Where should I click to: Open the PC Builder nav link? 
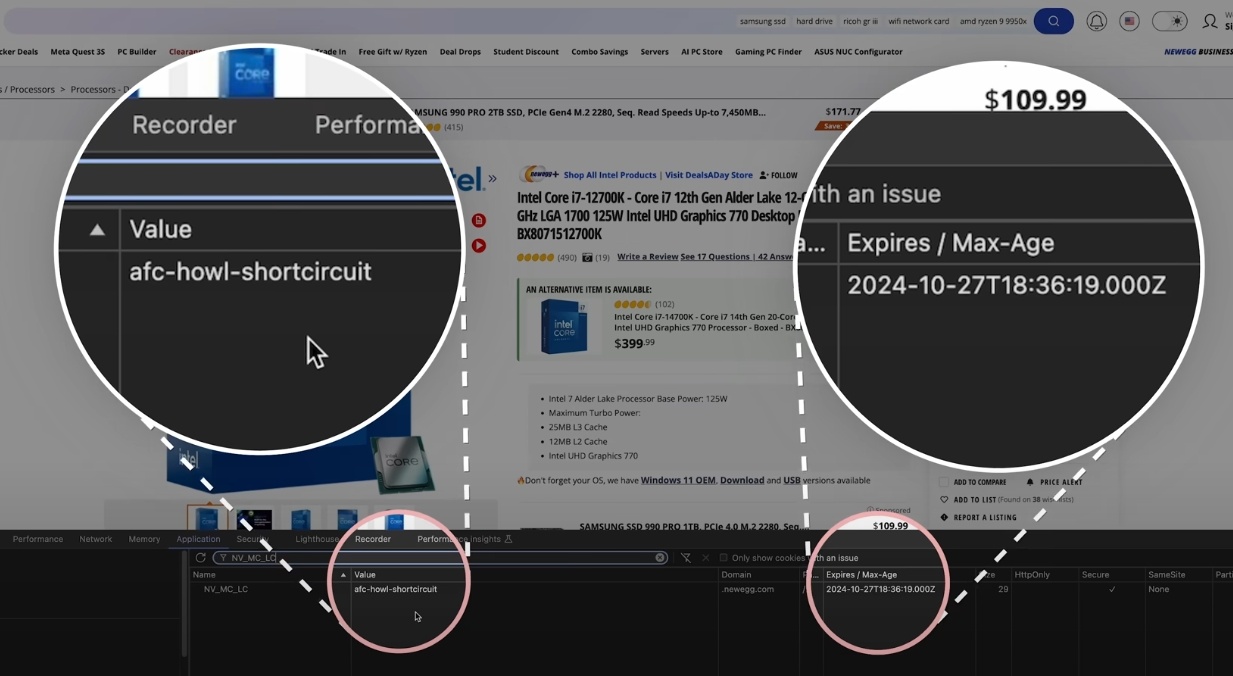point(137,52)
